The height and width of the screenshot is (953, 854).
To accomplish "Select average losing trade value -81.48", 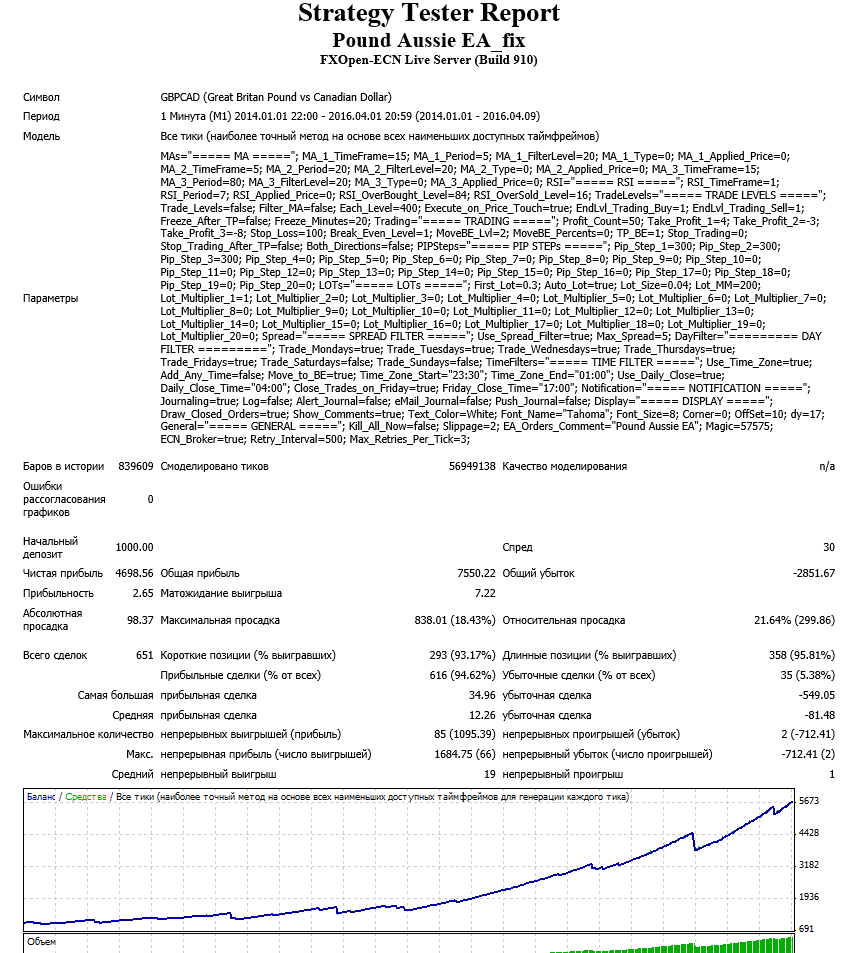I will [819, 715].
